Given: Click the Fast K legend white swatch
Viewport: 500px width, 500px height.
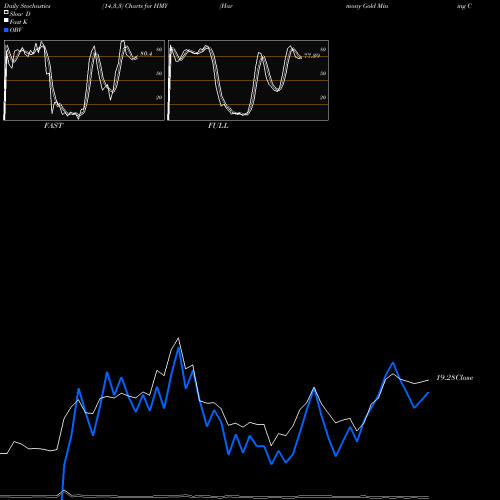Looking at the screenshot, I should click(6, 21).
